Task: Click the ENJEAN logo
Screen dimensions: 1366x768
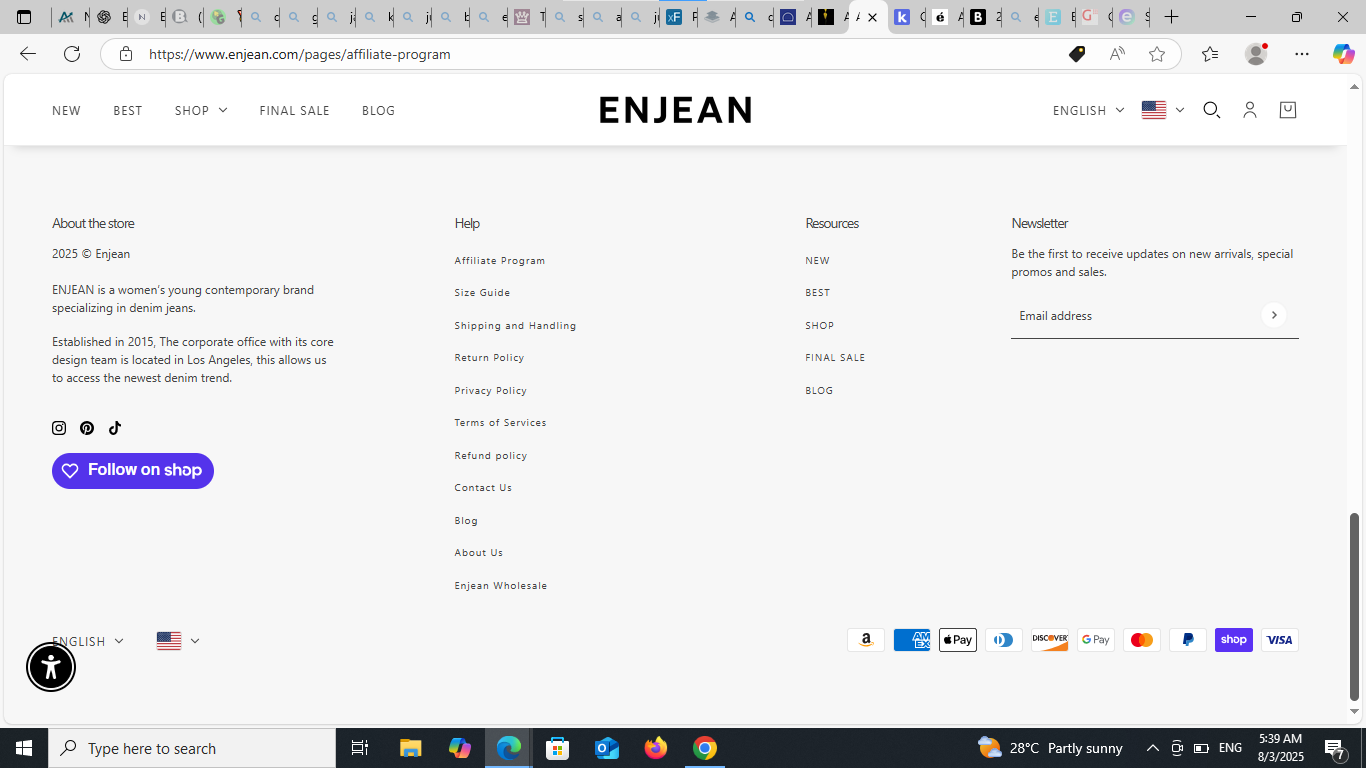Action: pos(675,110)
